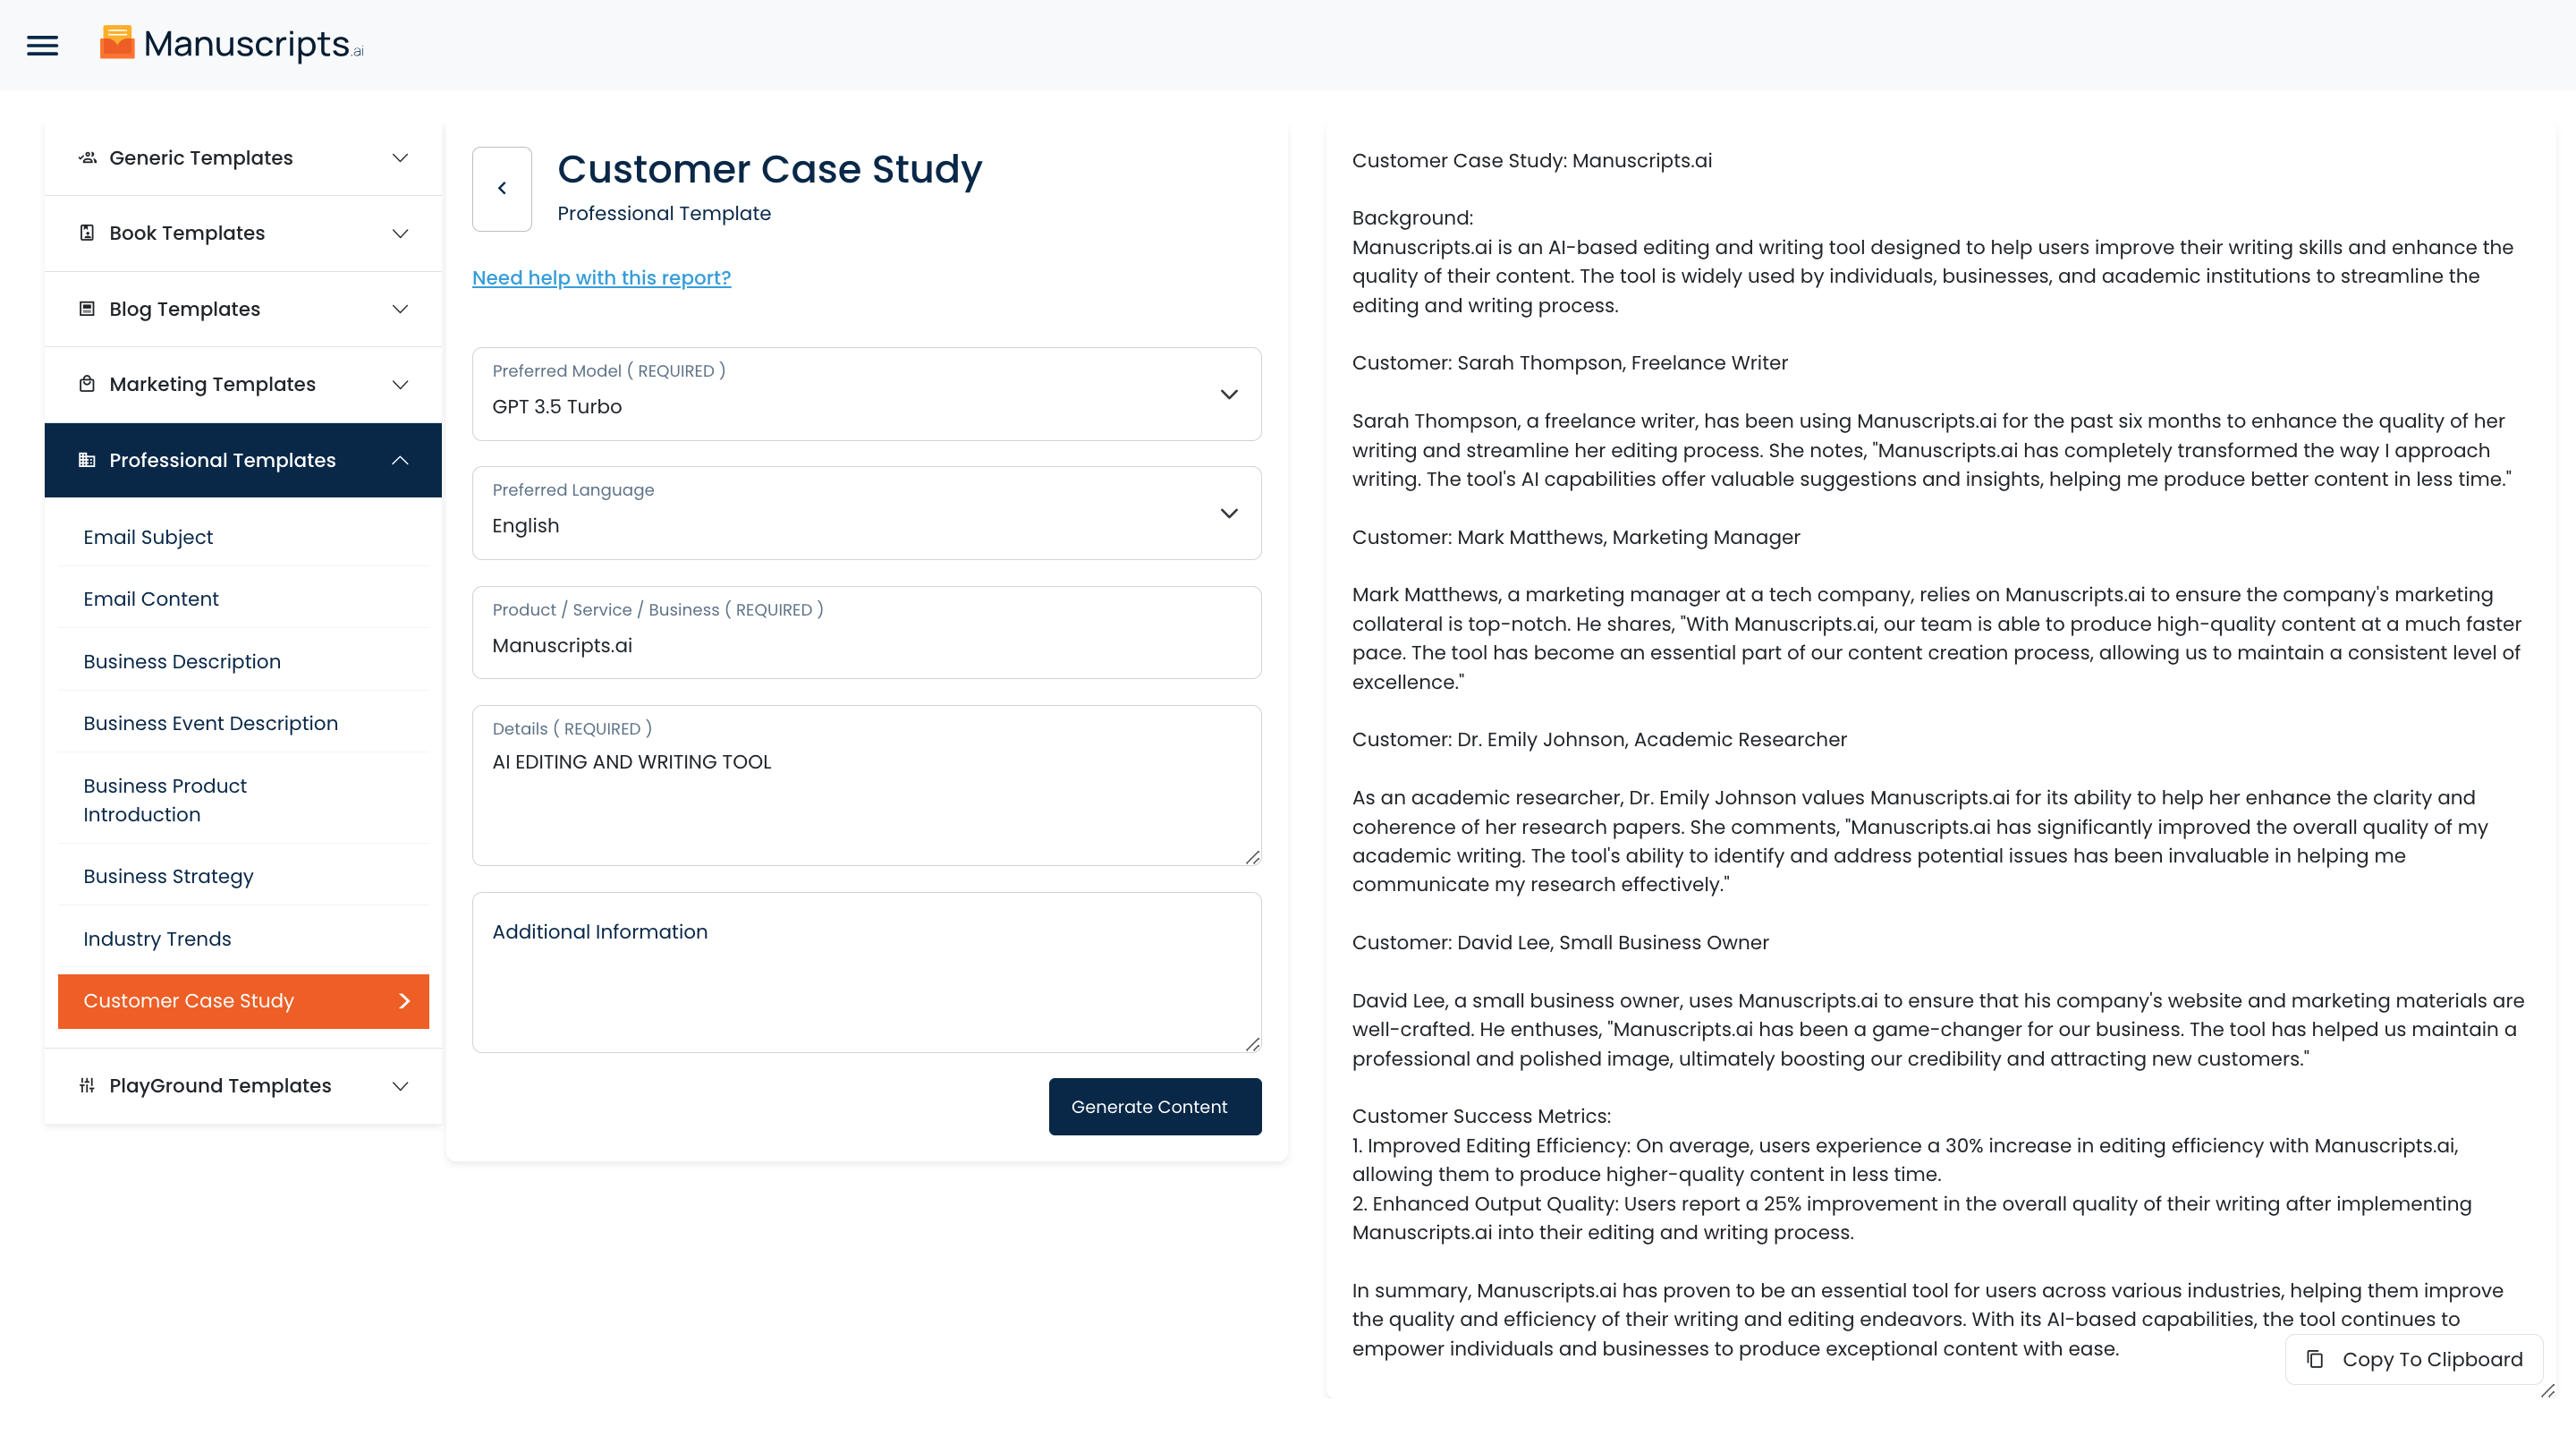Click the Generic Templates people icon
Image resolution: width=2576 pixels, height=1453 pixels.
88,158
